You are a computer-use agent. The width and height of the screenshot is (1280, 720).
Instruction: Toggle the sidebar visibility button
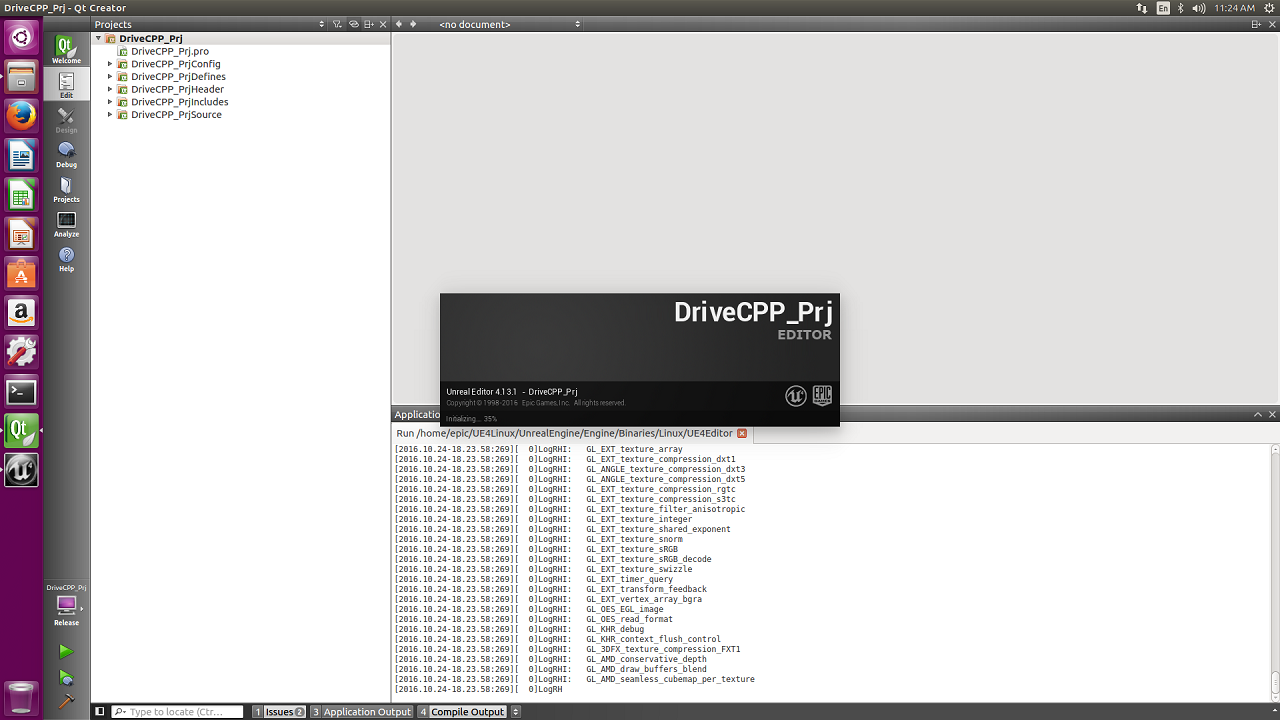point(99,712)
